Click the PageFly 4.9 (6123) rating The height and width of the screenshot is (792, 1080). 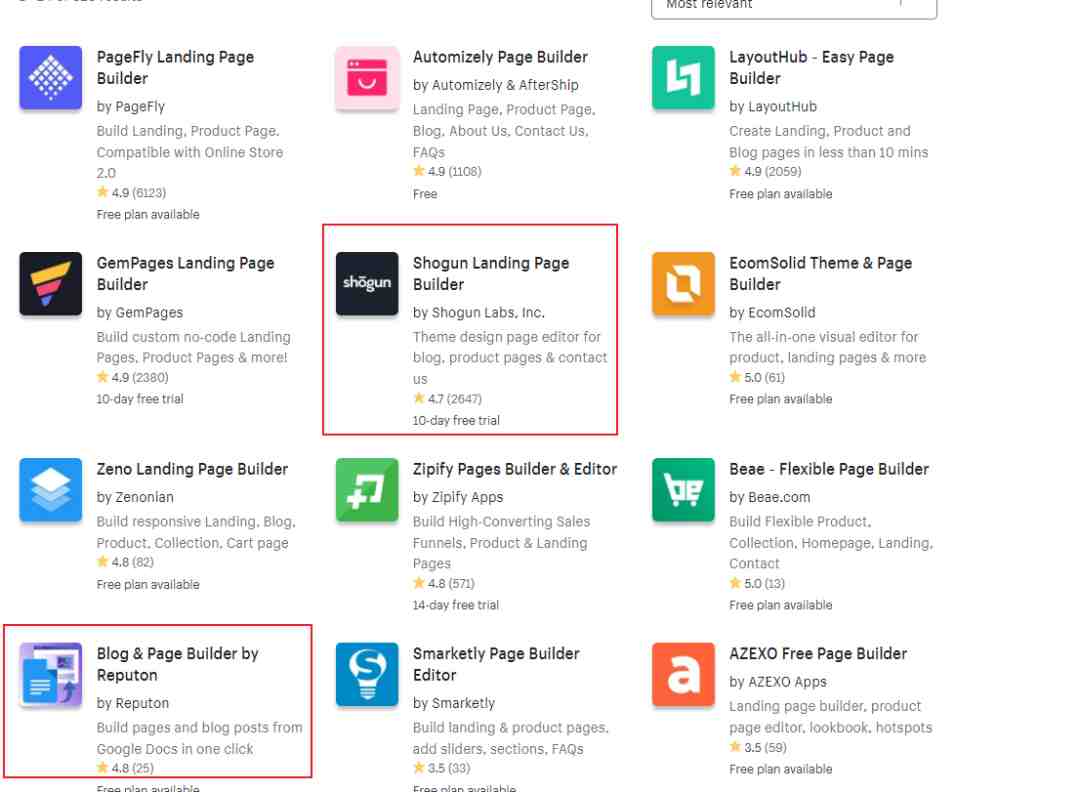point(132,193)
